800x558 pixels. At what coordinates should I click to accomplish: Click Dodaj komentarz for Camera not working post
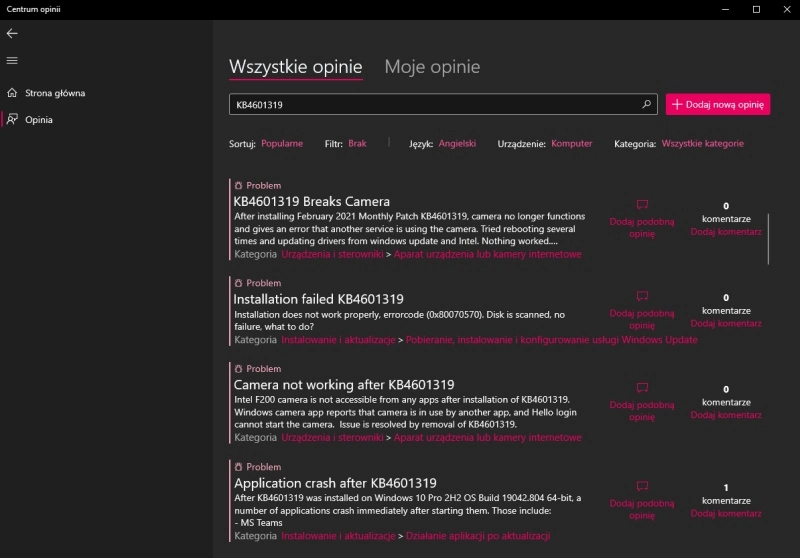coord(725,414)
